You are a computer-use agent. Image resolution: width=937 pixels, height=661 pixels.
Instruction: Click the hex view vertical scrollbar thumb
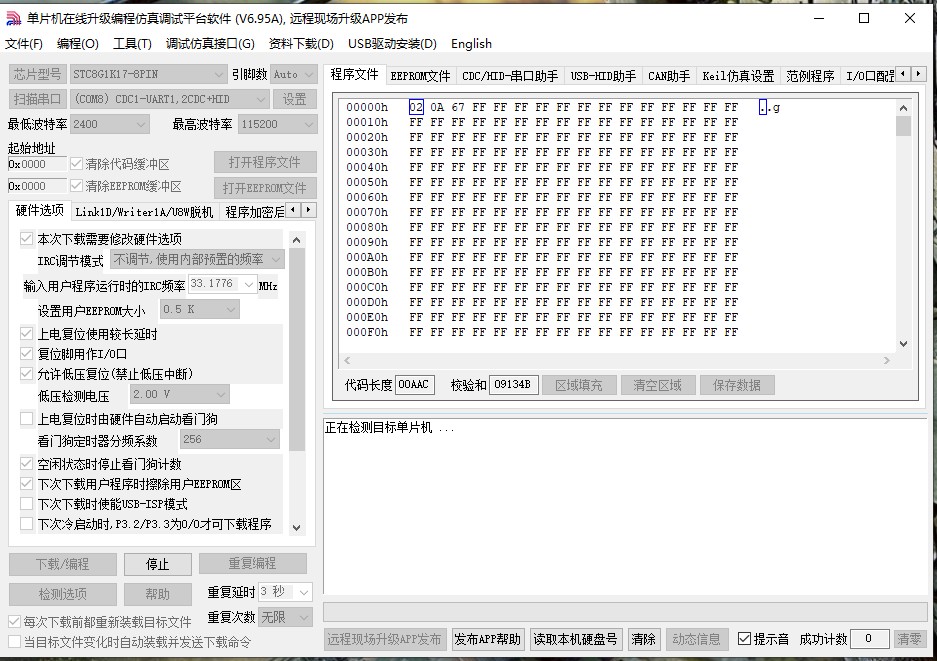point(904,126)
